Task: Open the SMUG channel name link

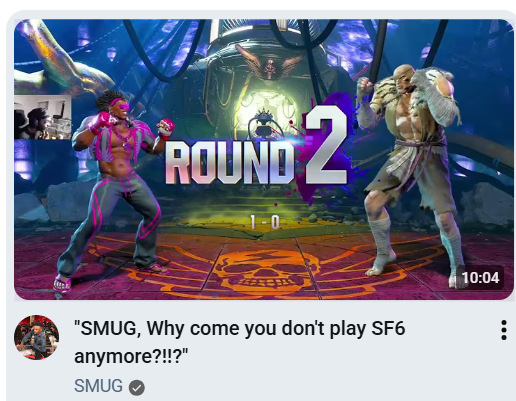Action: click(98, 386)
